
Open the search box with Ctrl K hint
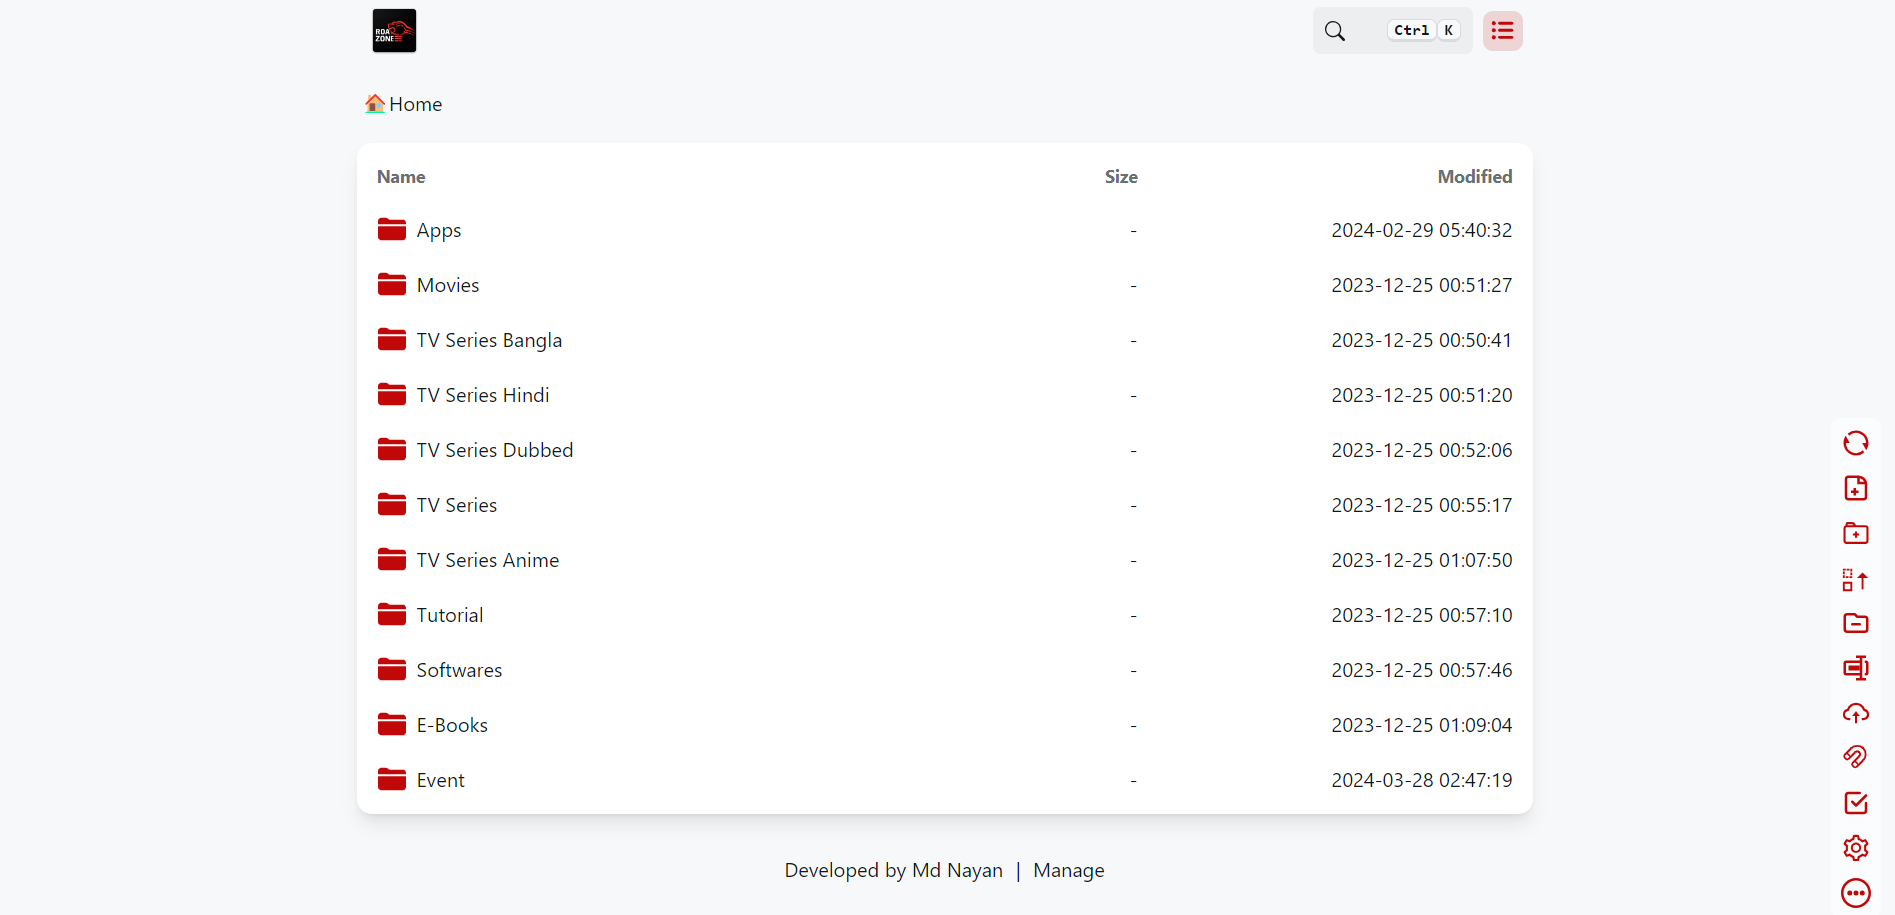[x=1391, y=31]
